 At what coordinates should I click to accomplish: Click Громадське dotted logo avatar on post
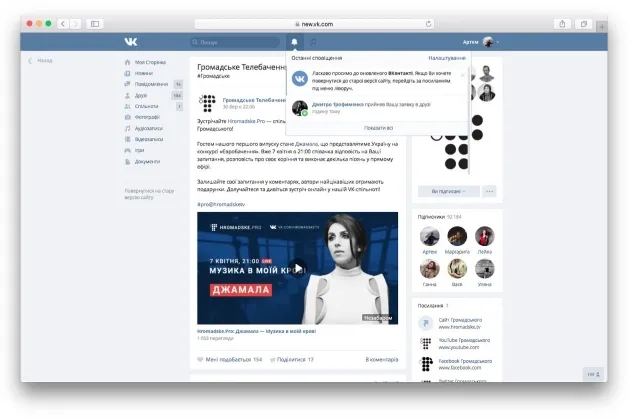pyautogui.click(x=207, y=103)
